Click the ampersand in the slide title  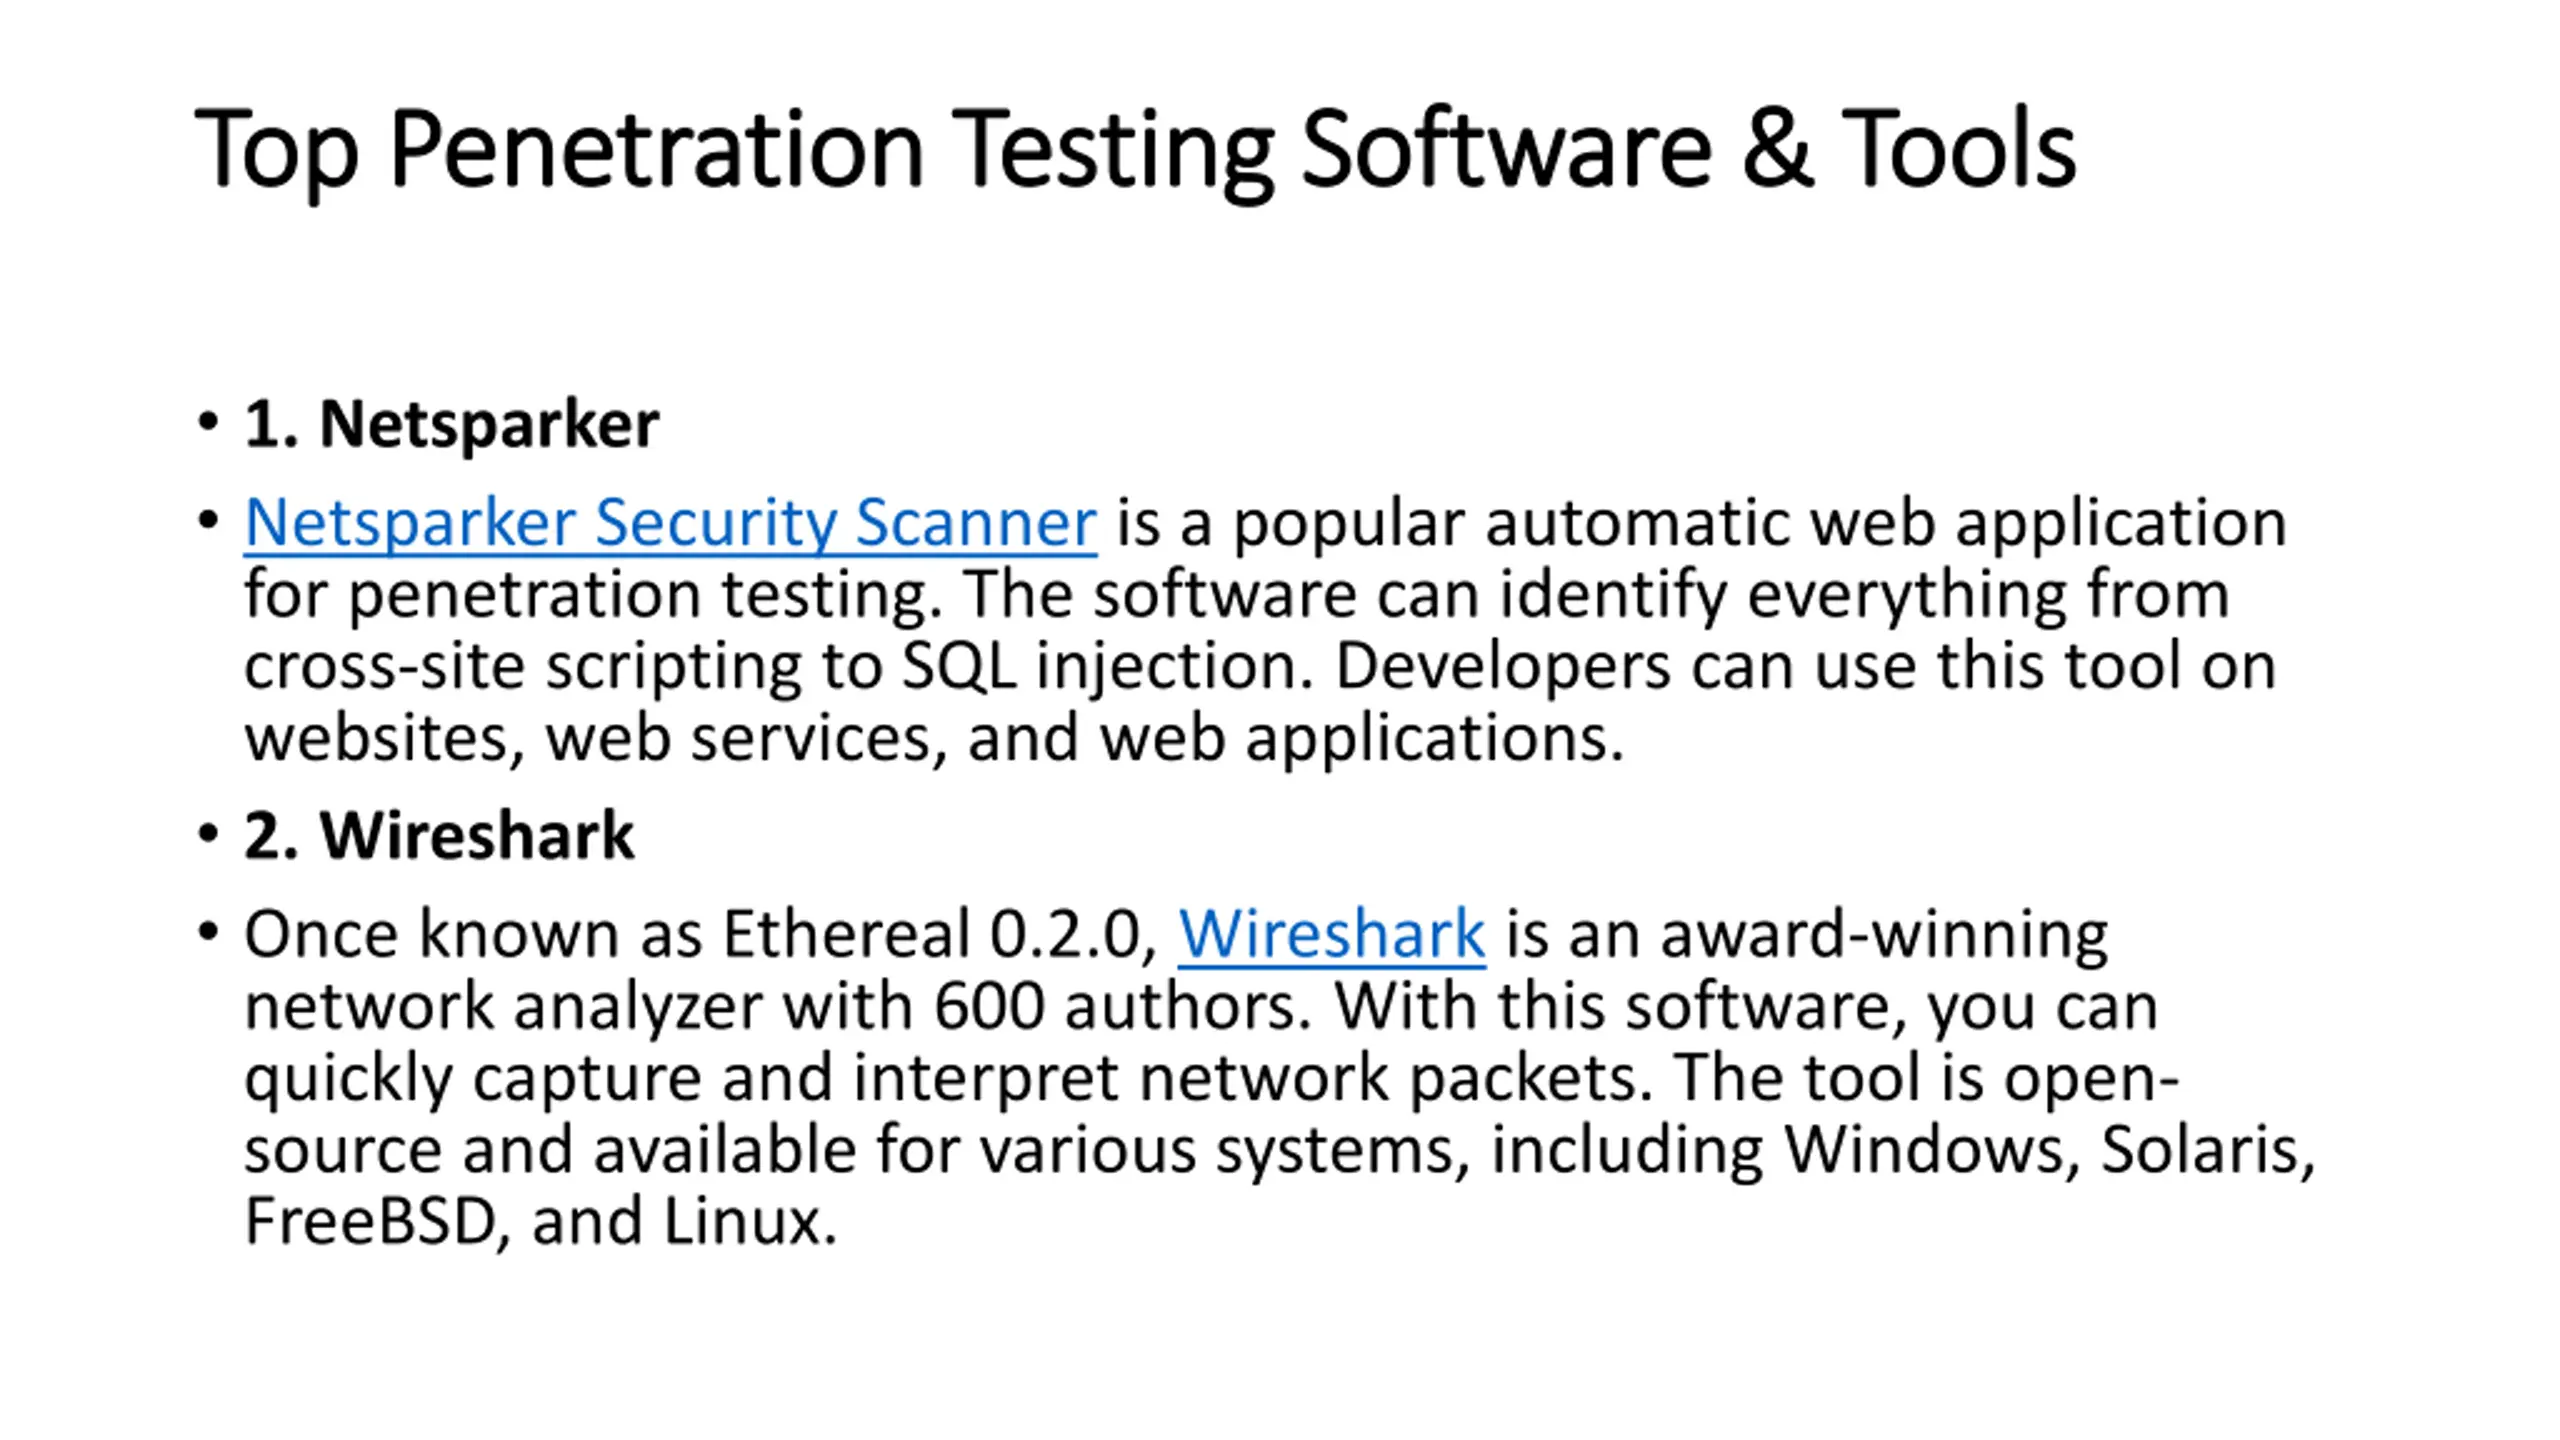pos(1777,148)
